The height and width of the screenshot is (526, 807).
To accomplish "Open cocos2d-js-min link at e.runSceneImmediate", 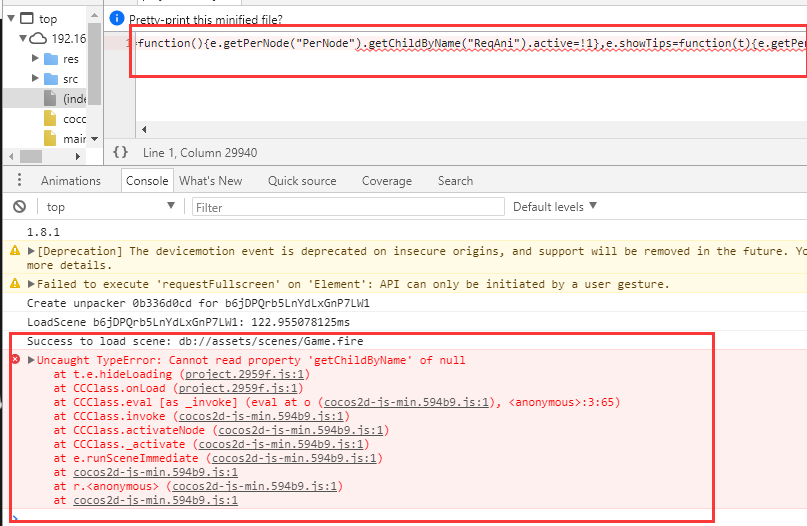I will point(294,458).
